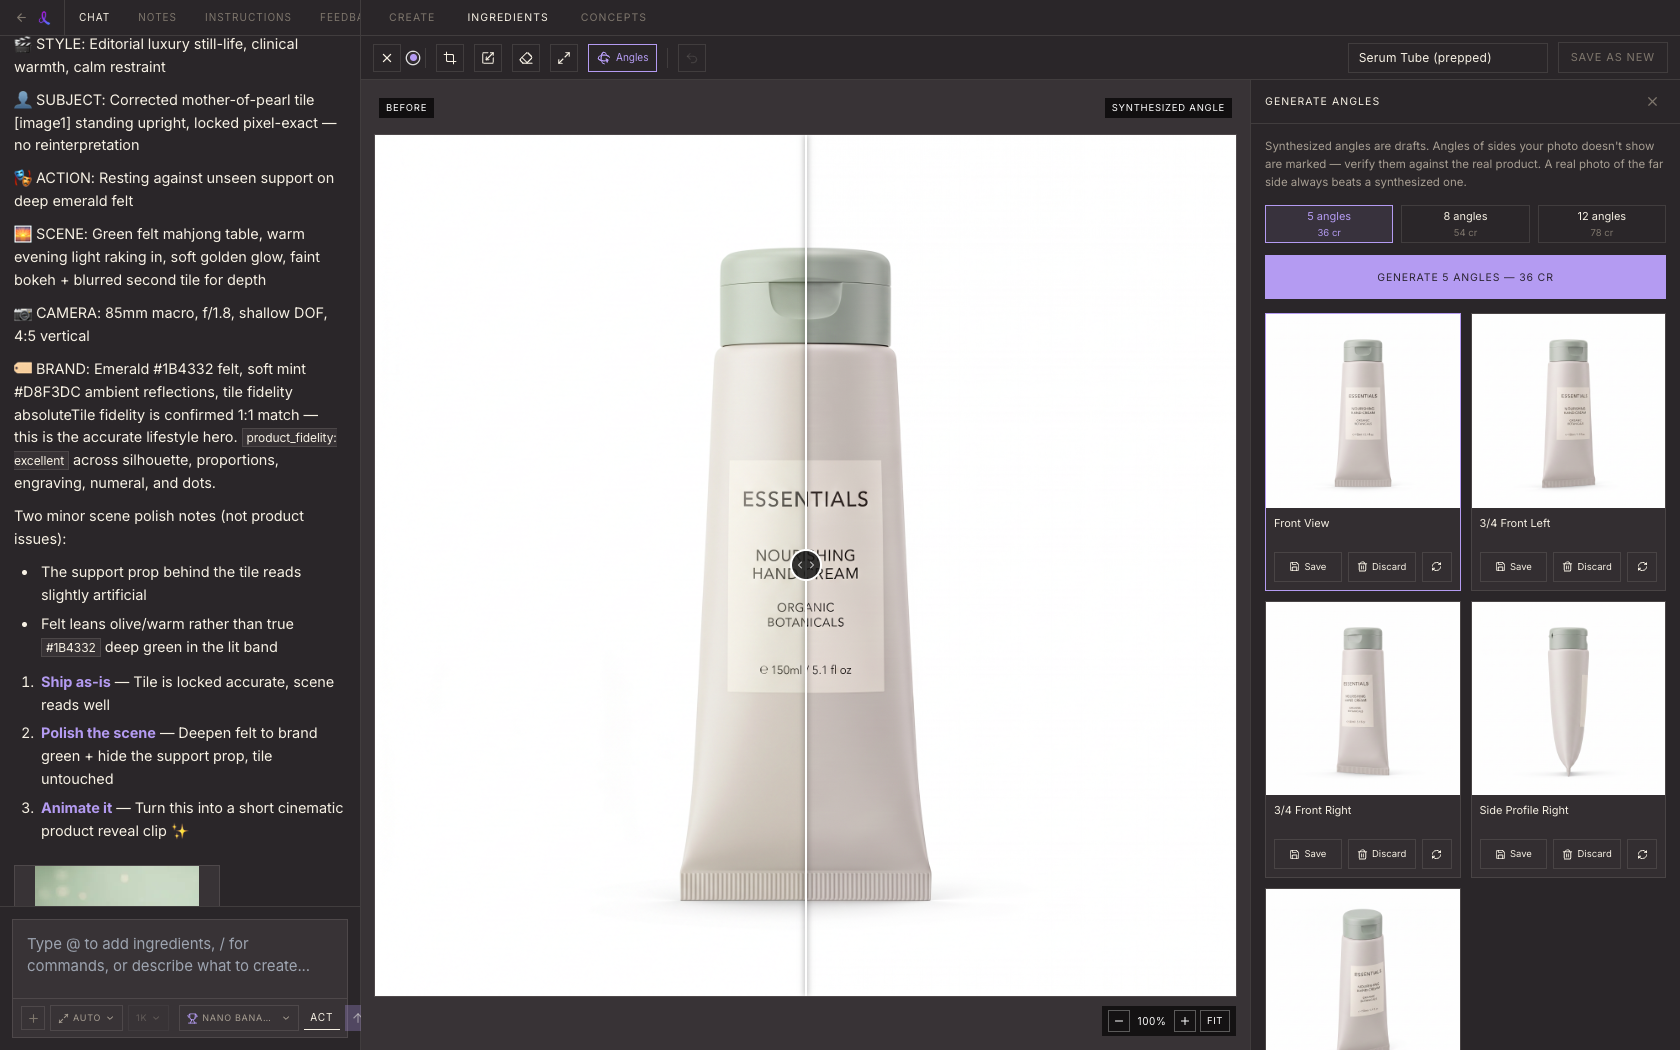Click the back arrow at top left
This screenshot has height=1050, width=1680.
21,17
